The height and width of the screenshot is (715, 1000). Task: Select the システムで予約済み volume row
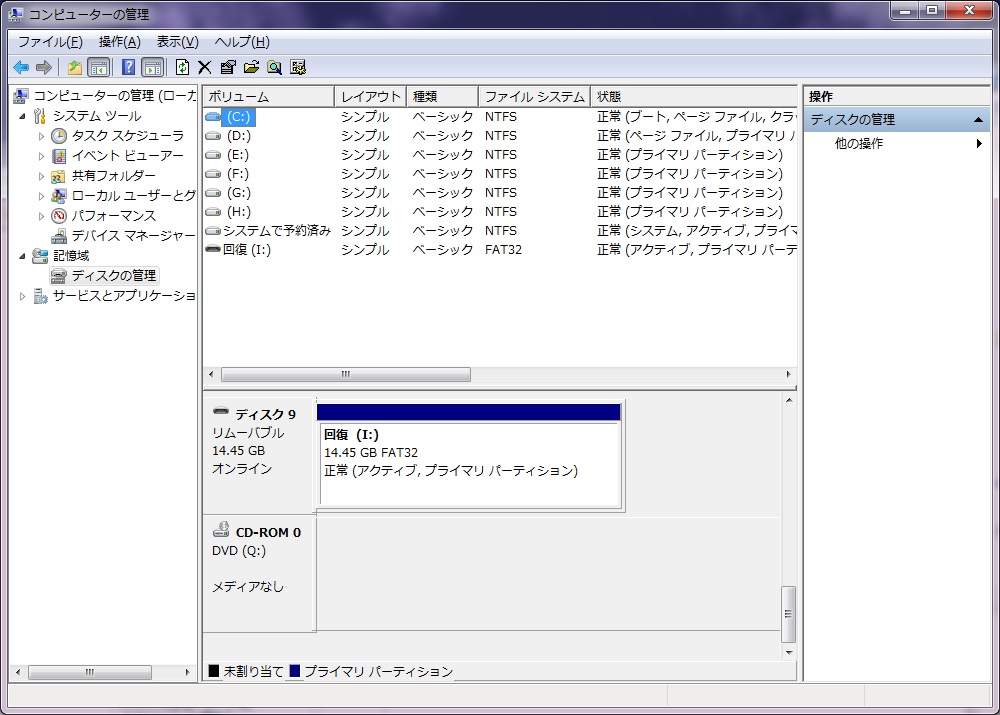click(500, 231)
